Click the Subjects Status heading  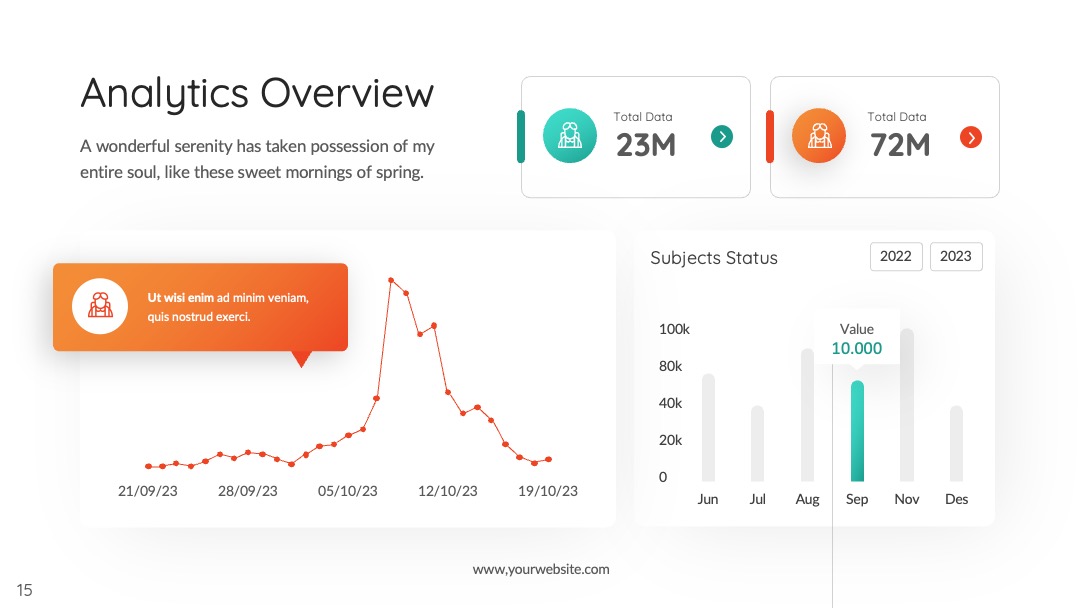coord(714,258)
